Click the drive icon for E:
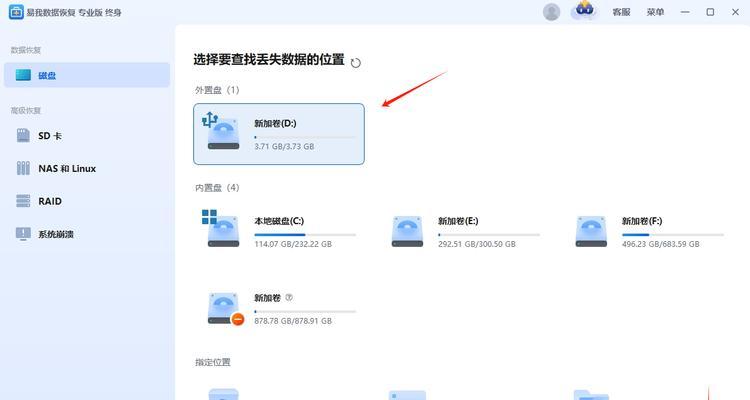The width and height of the screenshot is (750, 400). (407, 232)
